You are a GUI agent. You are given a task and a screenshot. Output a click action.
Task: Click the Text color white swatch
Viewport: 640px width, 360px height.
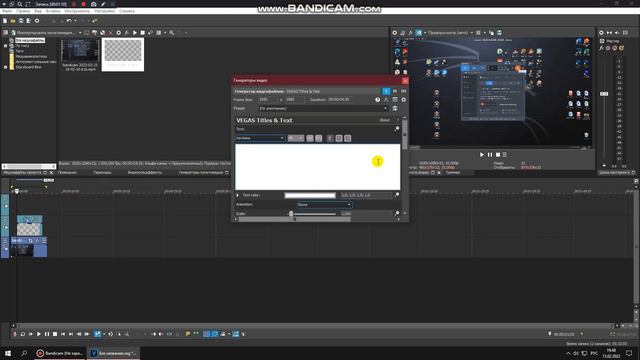310,196
